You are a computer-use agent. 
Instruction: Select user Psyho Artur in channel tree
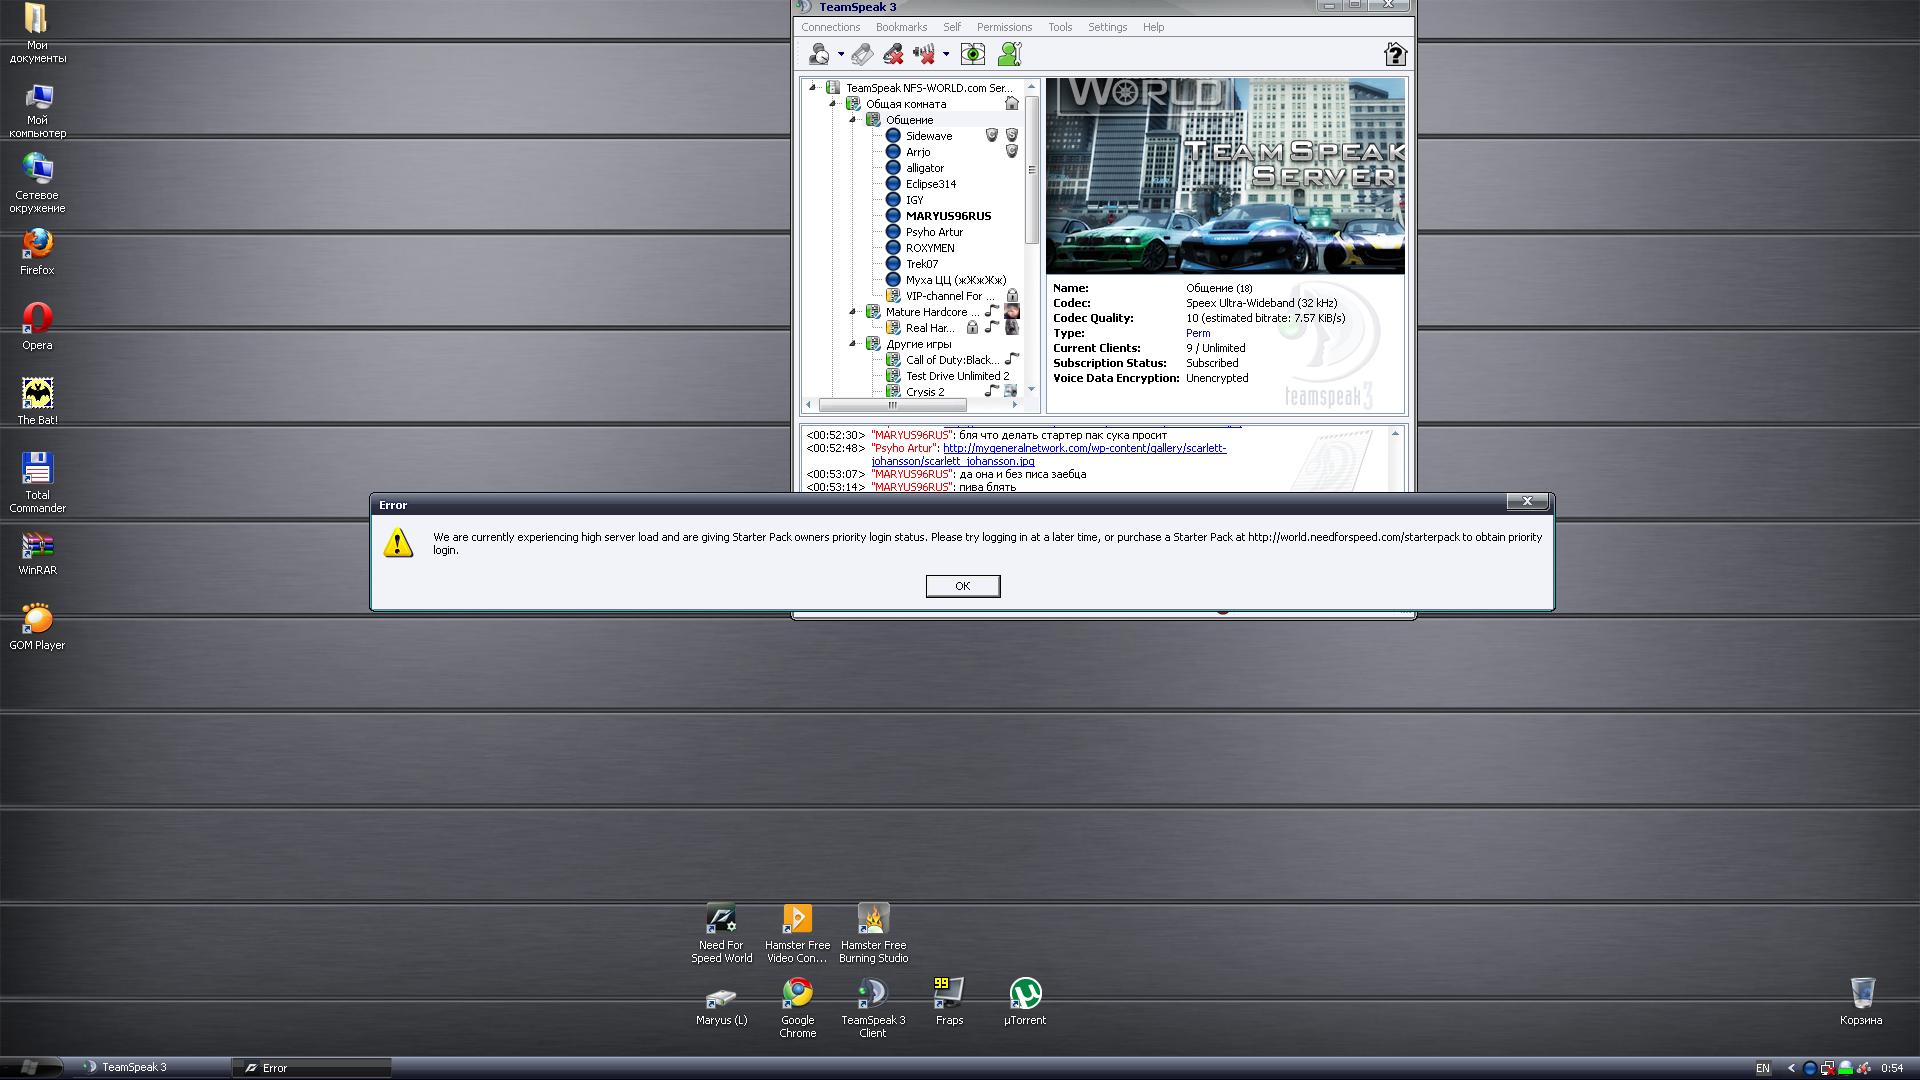(934, 232)
